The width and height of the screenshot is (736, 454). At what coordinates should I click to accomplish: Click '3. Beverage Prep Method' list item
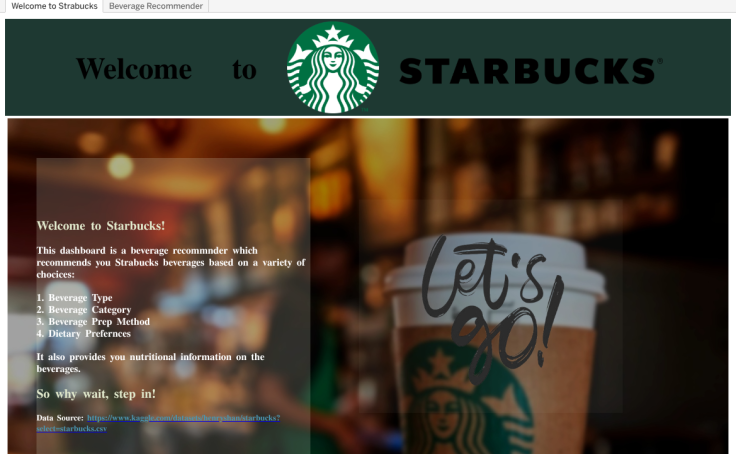coord(93,322)
